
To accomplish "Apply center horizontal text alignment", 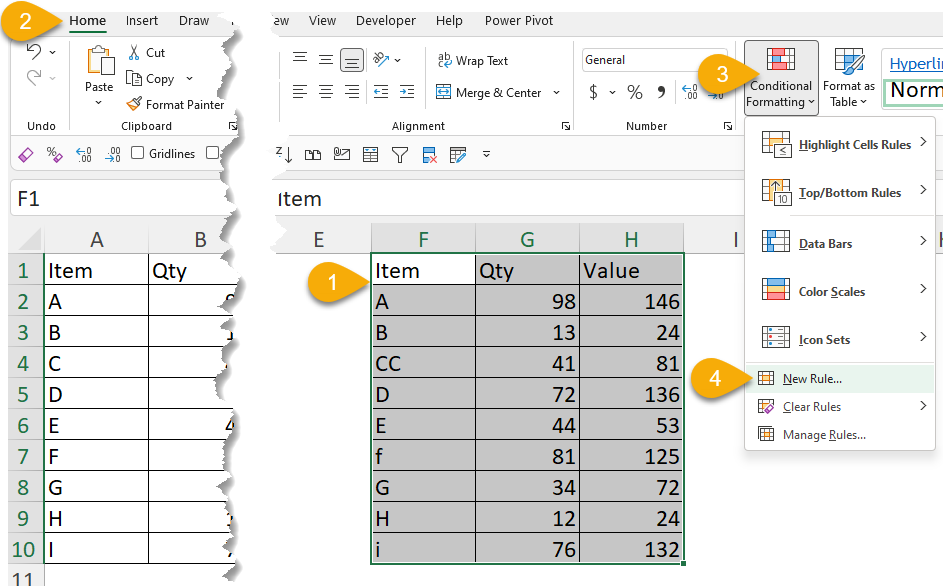I will (x=326, y=92).
